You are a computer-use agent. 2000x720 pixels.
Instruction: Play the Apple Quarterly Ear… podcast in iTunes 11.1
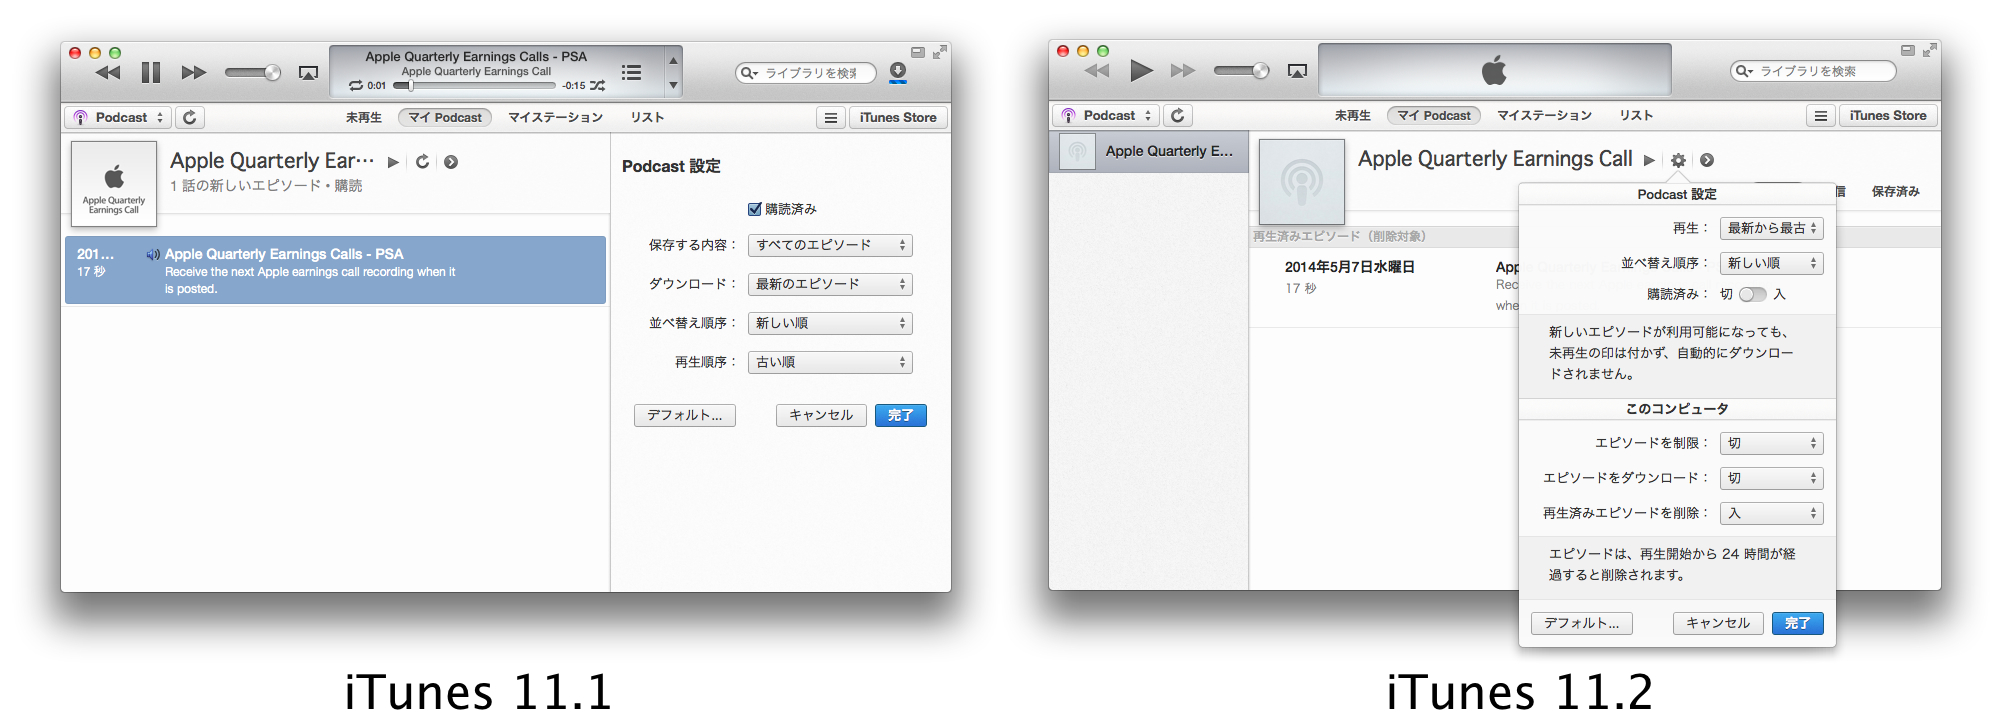pos(393,162)
